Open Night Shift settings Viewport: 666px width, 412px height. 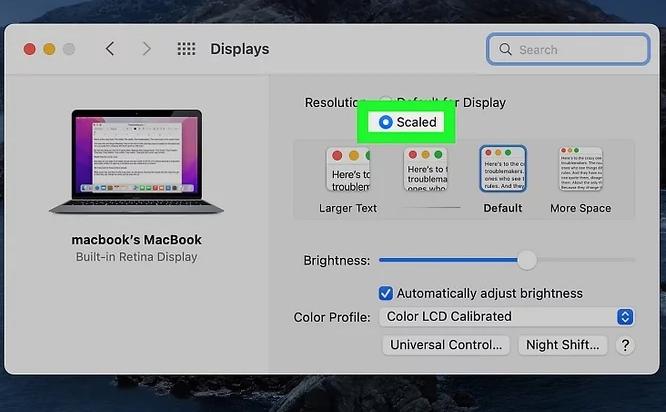coord(562,345)
